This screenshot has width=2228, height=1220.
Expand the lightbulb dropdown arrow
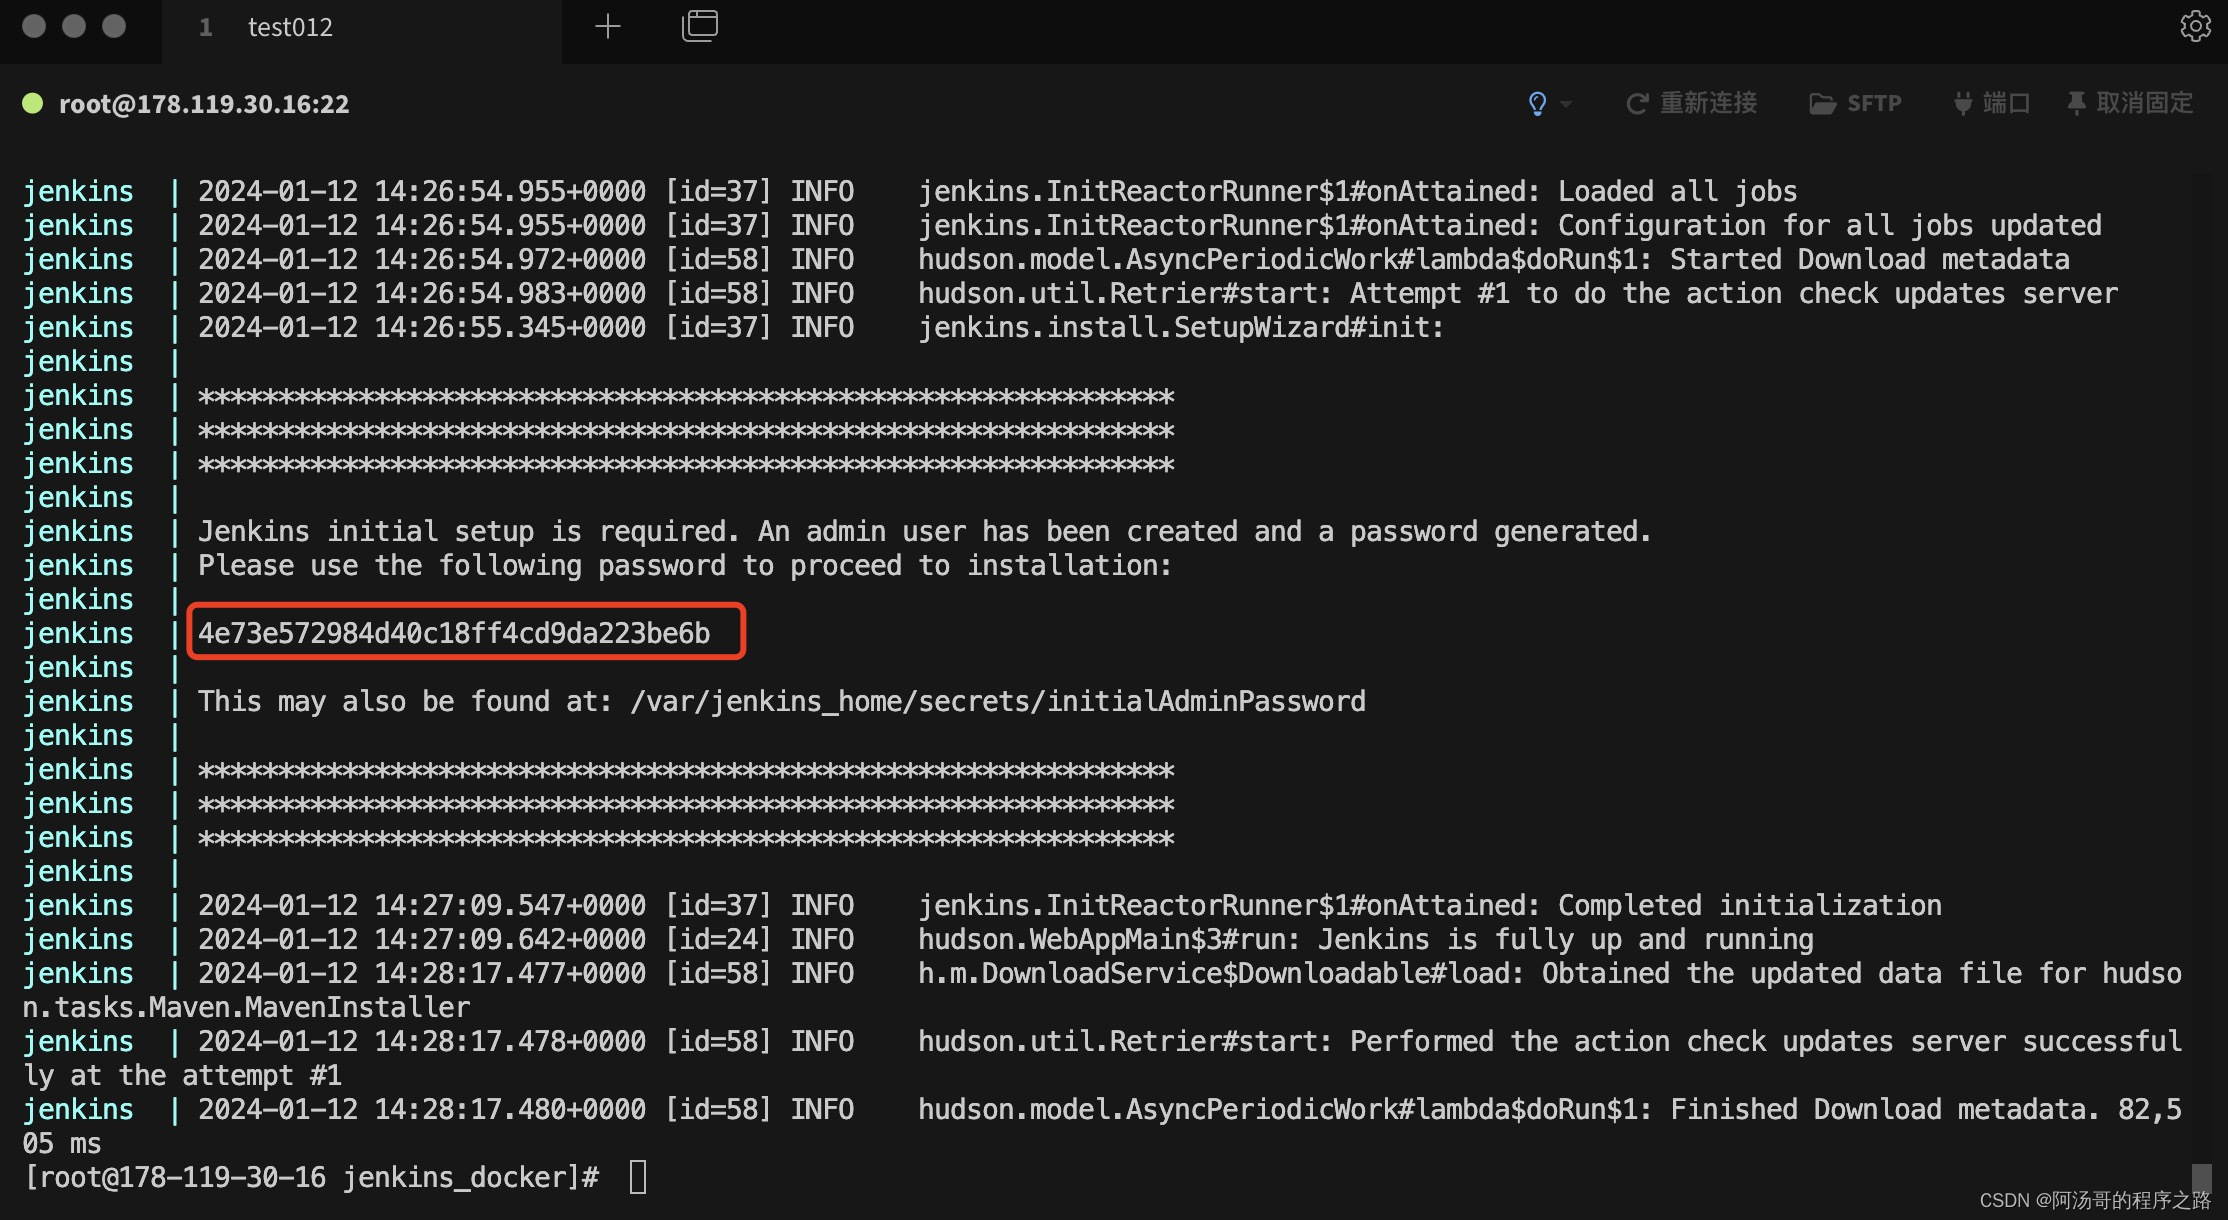click(1566, 104)
